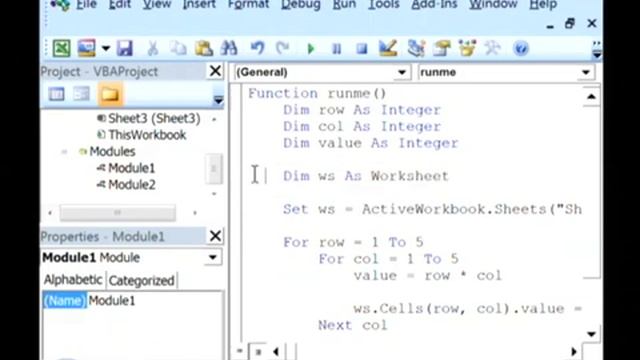This screenshot has width=640, height=360.
Task: Open the Tools menu
Action: 383,4
